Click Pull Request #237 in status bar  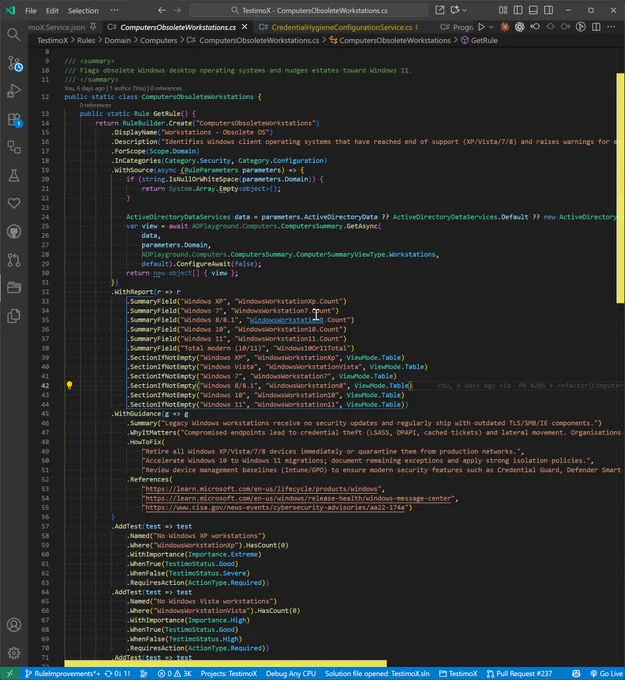(x=520, y=673)
